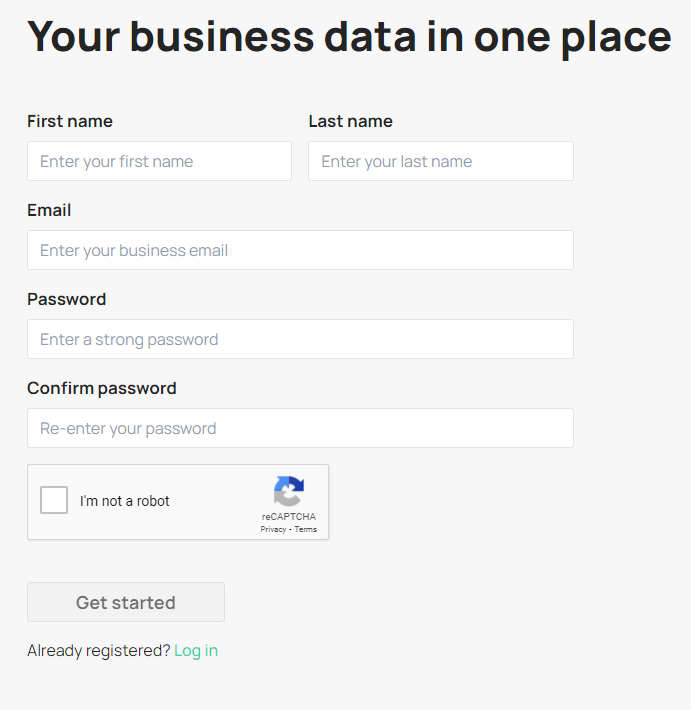Click the Password entry field
Image resolution: width=691 pixels, height=710 pixels.
click(300, 339)
